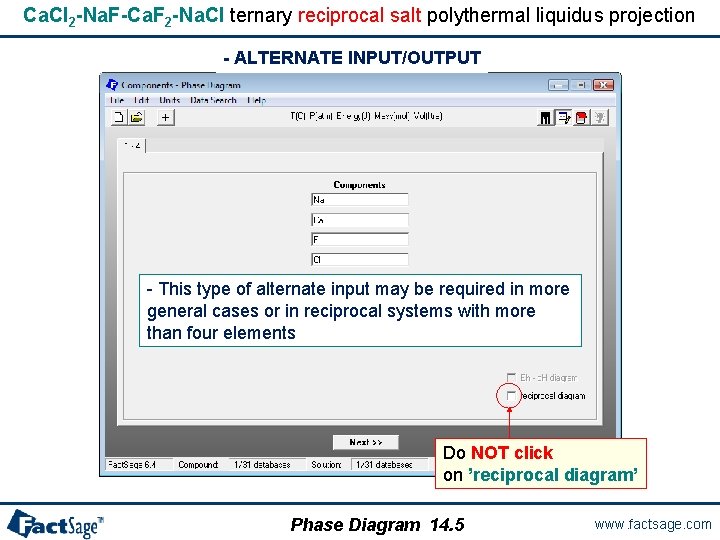Click Compound '1/31 databases' status entry

pyautogui.click(x=262, y=465)
